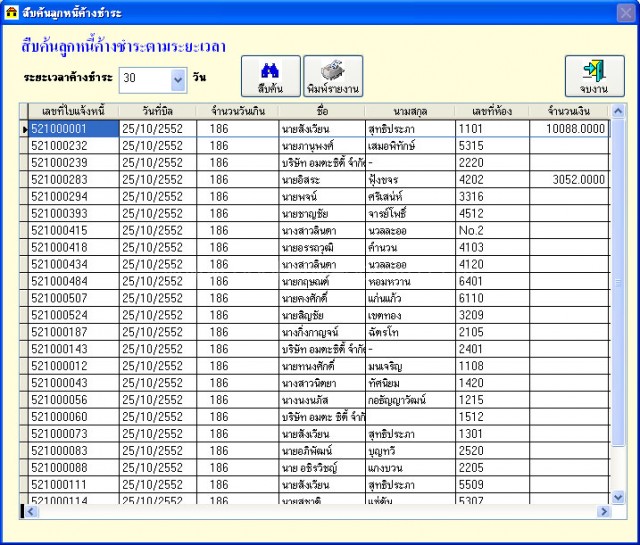This screenshot has width=640, height=545.
Task: Click room number cell 3209
Action: pyautogui.click(x=492, y=315)
